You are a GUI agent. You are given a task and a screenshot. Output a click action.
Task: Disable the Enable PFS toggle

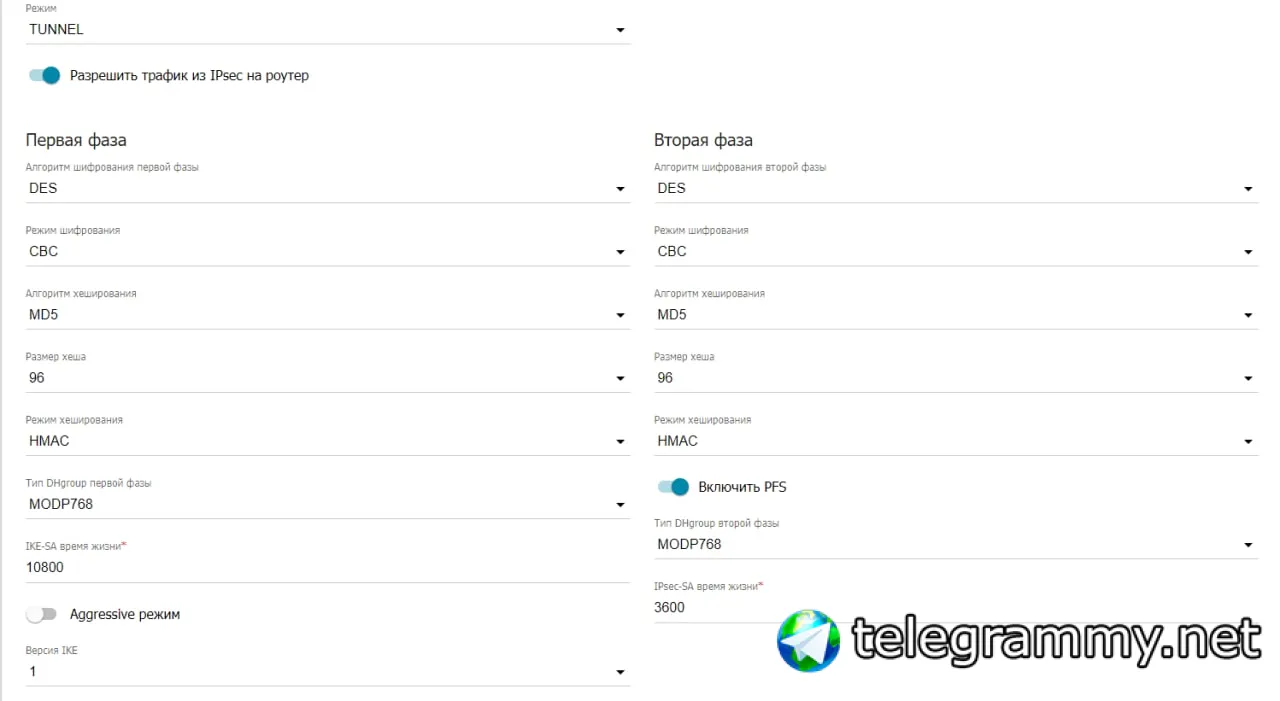pyautogui.click(x=673, y=487)
